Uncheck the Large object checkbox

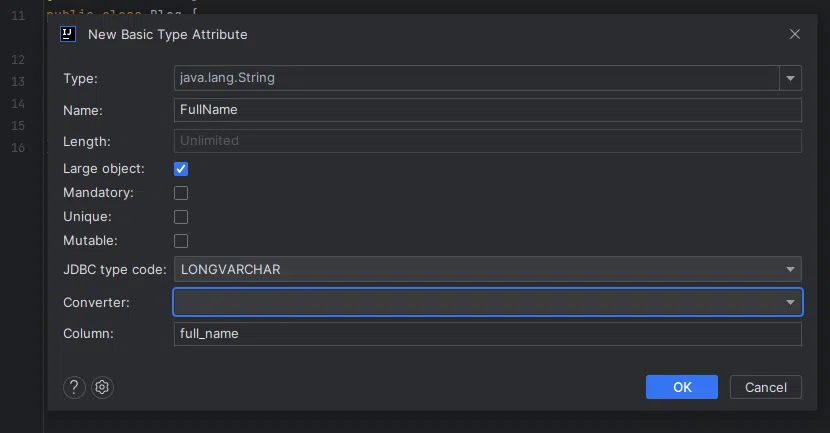(181, 169)
